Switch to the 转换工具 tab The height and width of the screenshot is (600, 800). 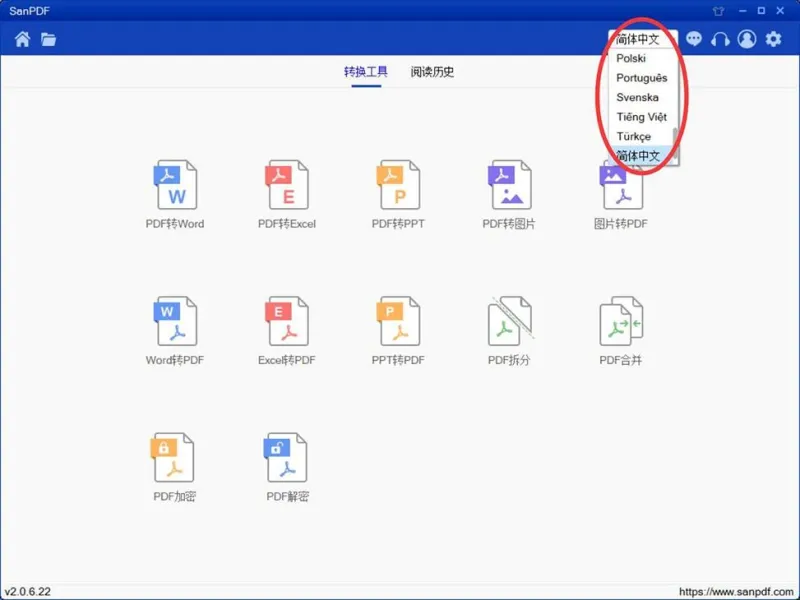click(366, 71)
